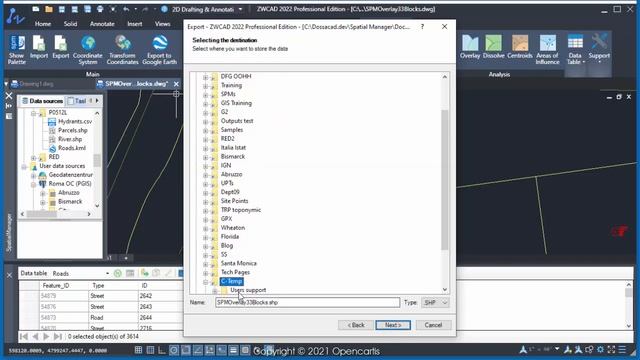This screenshot has width=640, height=360.
Task: Open settings gear in status bar
Action: pos(600,349)
